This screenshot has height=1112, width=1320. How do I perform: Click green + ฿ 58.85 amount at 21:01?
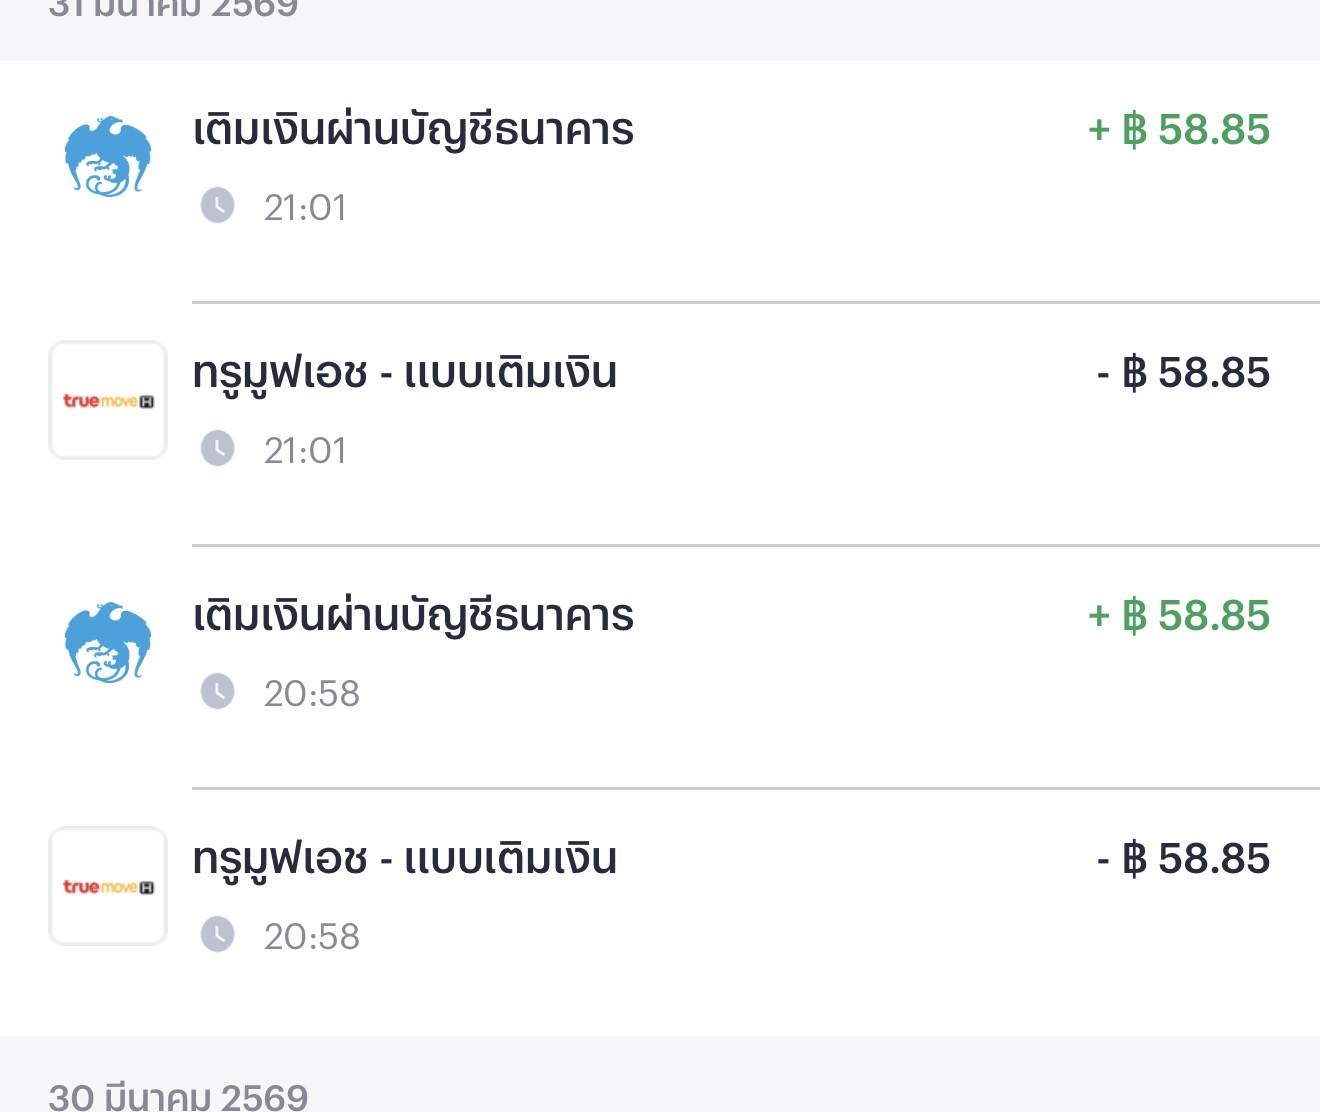click(x=1179, y=130)
